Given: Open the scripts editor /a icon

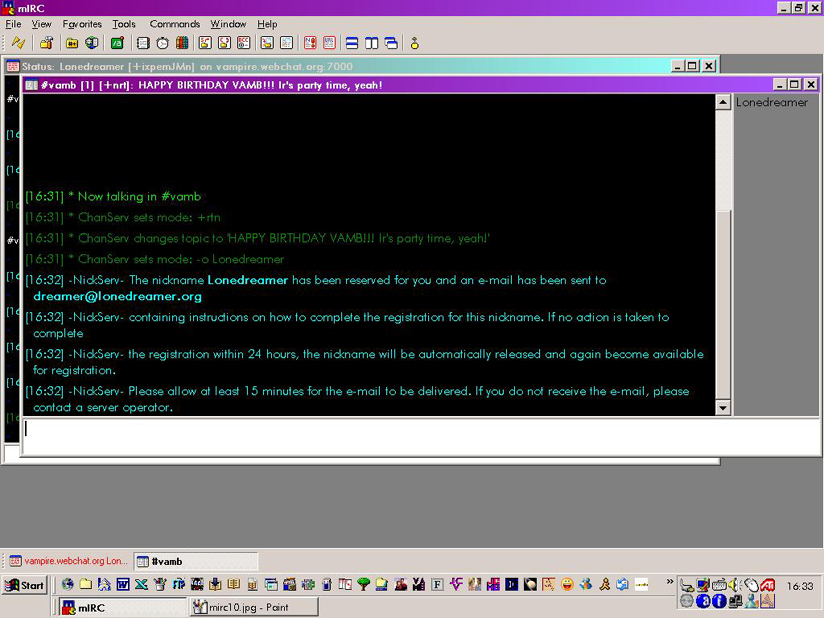Looking at the screenshot, I should [x=117, y=43].
